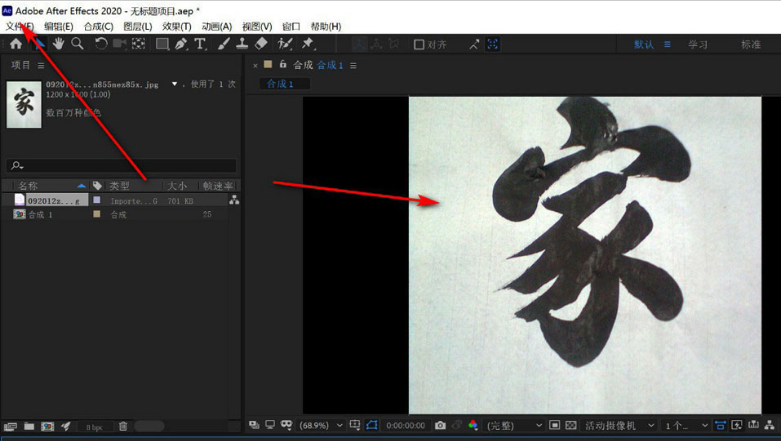This screenshot has width=781, height=441.
Task: Select the Zoom magnifier tool
Action: pyautogui.click(x=77, y=44)
